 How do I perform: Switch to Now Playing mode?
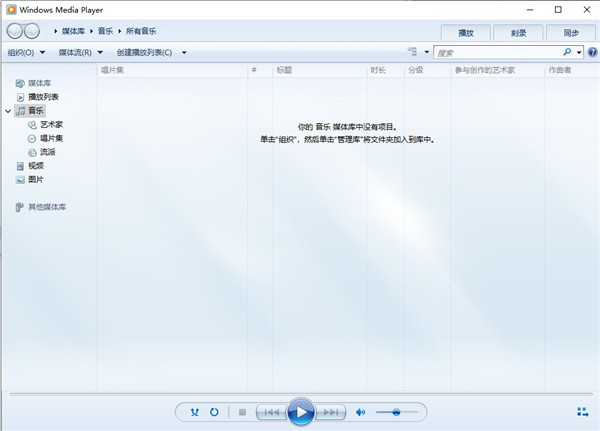coord(582,412)
